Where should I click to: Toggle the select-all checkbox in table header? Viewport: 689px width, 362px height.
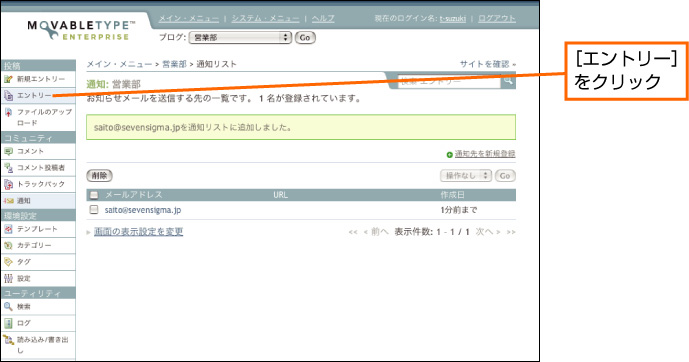click(x=94, y=195)
